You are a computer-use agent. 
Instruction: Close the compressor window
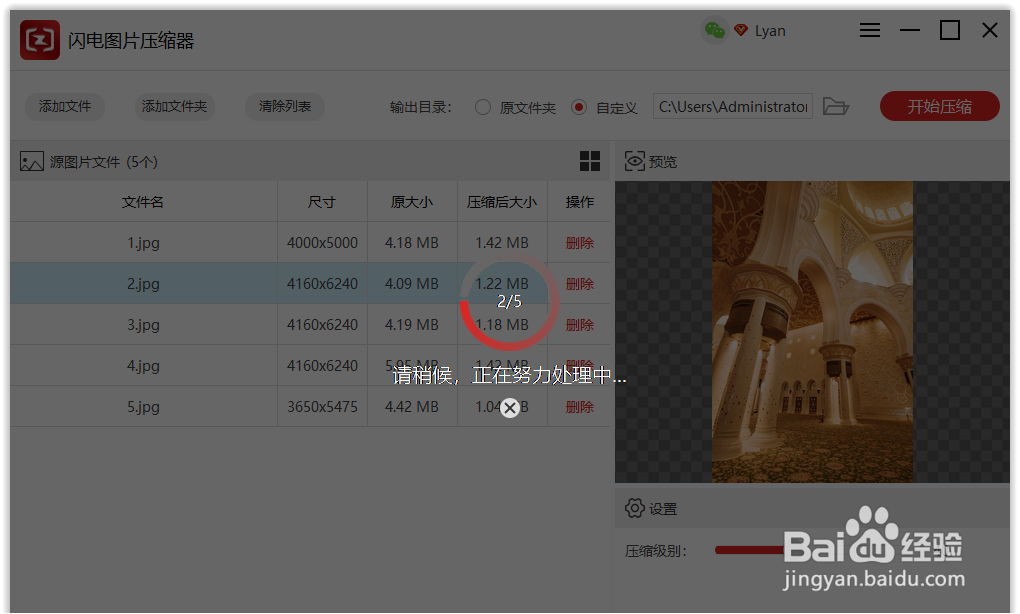pos(989,30)
